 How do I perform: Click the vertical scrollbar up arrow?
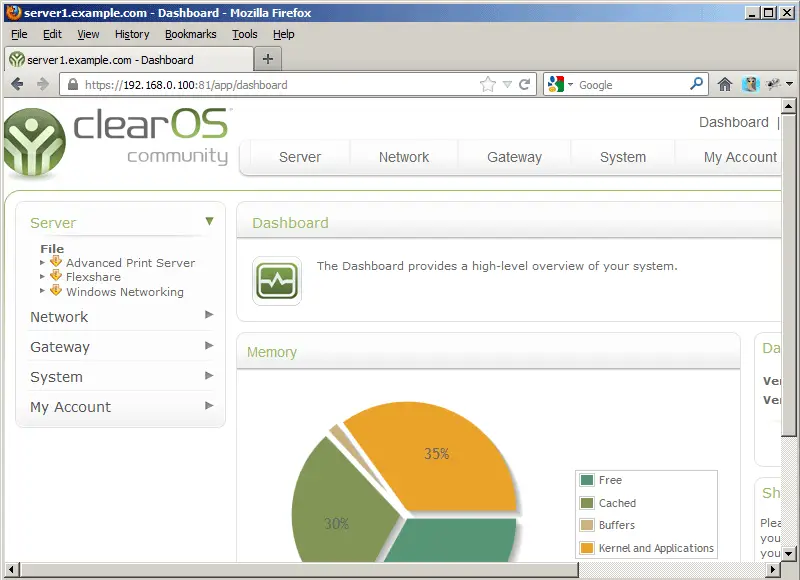(x=788, y=106)
